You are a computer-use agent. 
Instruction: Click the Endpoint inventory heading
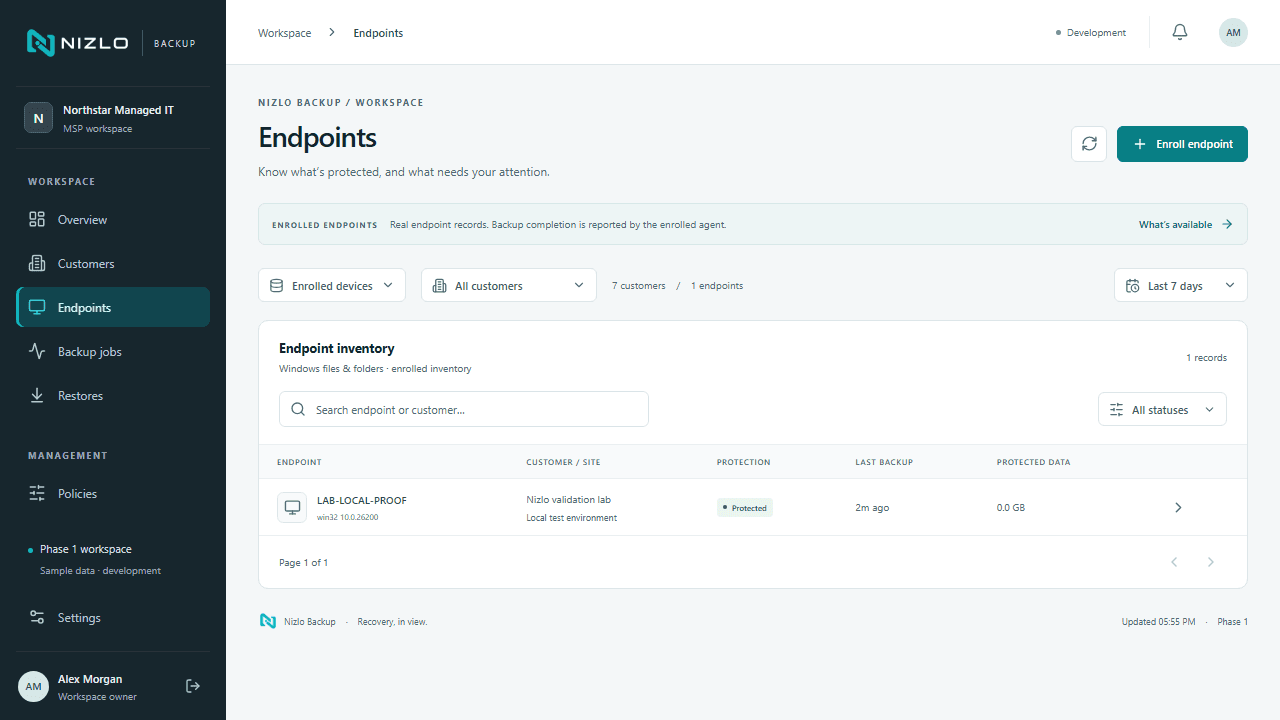[337, 349]
